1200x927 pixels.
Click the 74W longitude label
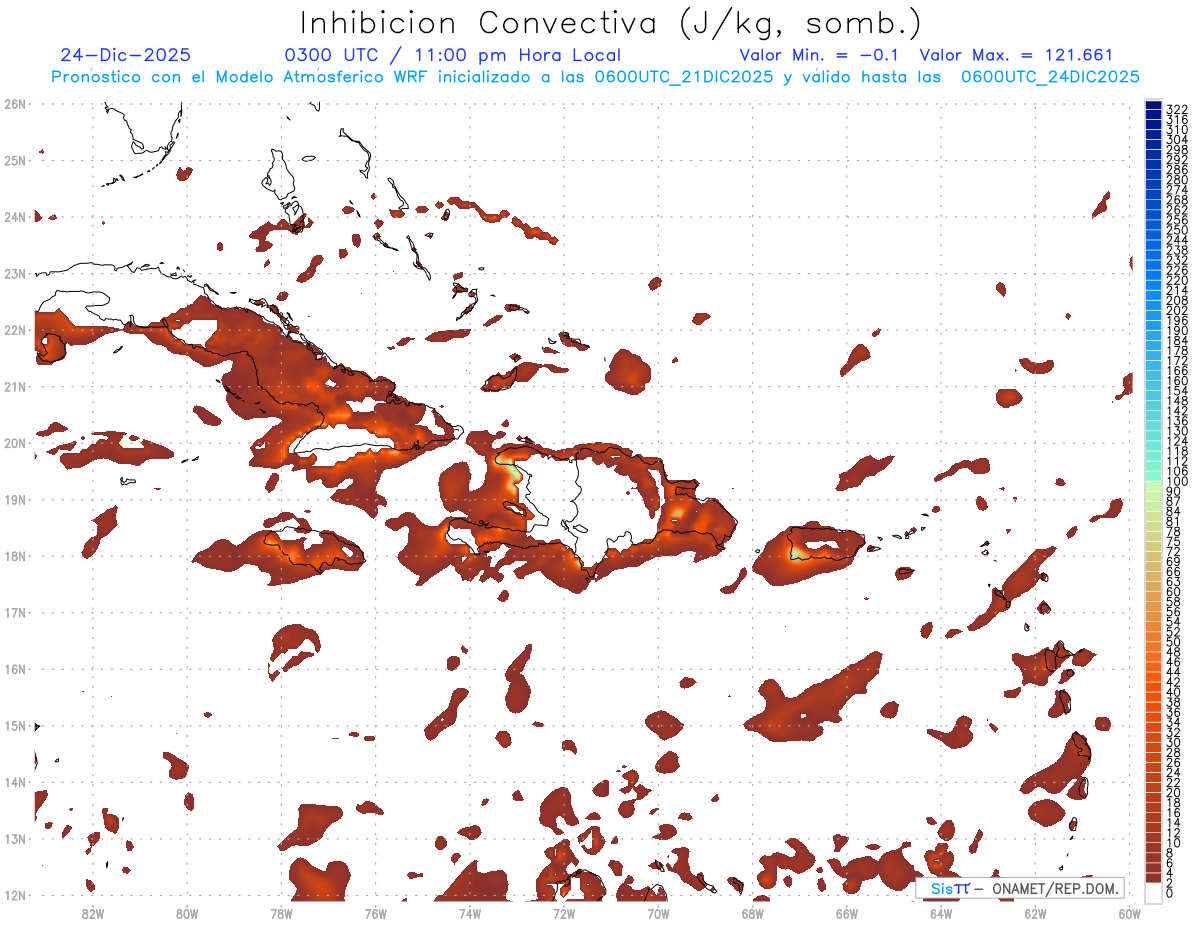(469, 912)
